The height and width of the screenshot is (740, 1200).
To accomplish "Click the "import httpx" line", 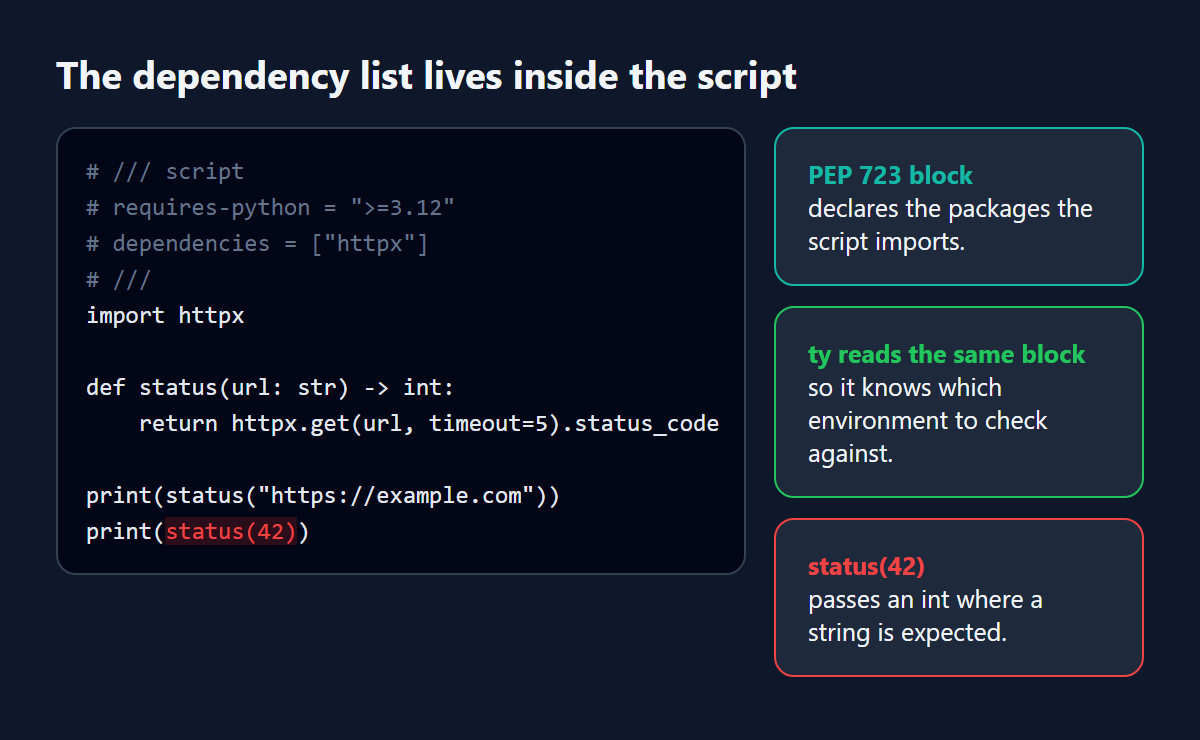I will click(x=165, y=316).
